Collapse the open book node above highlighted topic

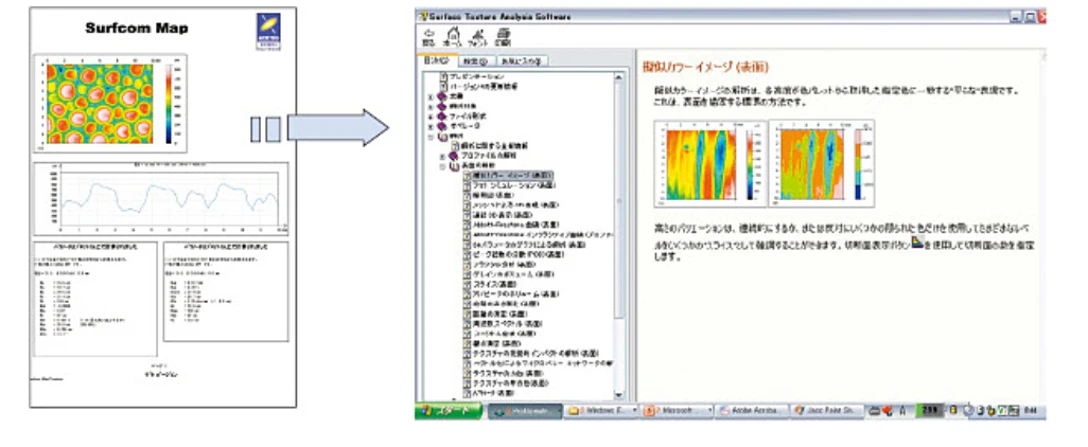tap(443, 165)
